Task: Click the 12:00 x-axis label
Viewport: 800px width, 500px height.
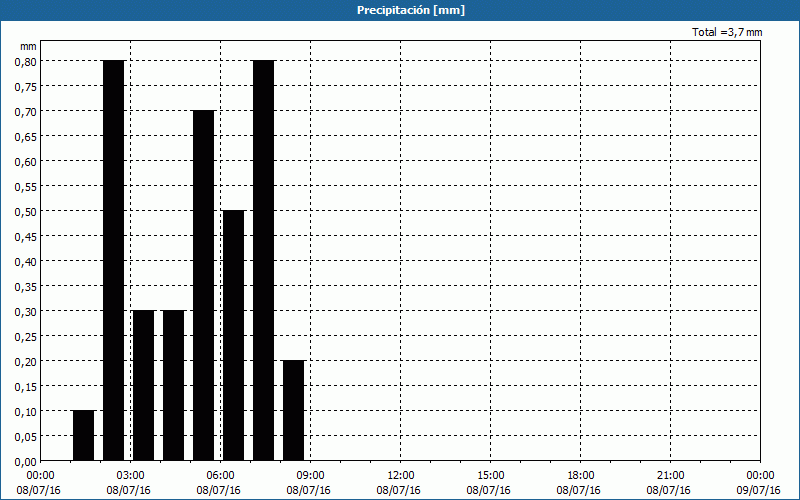Action: [x=401, y=476]
